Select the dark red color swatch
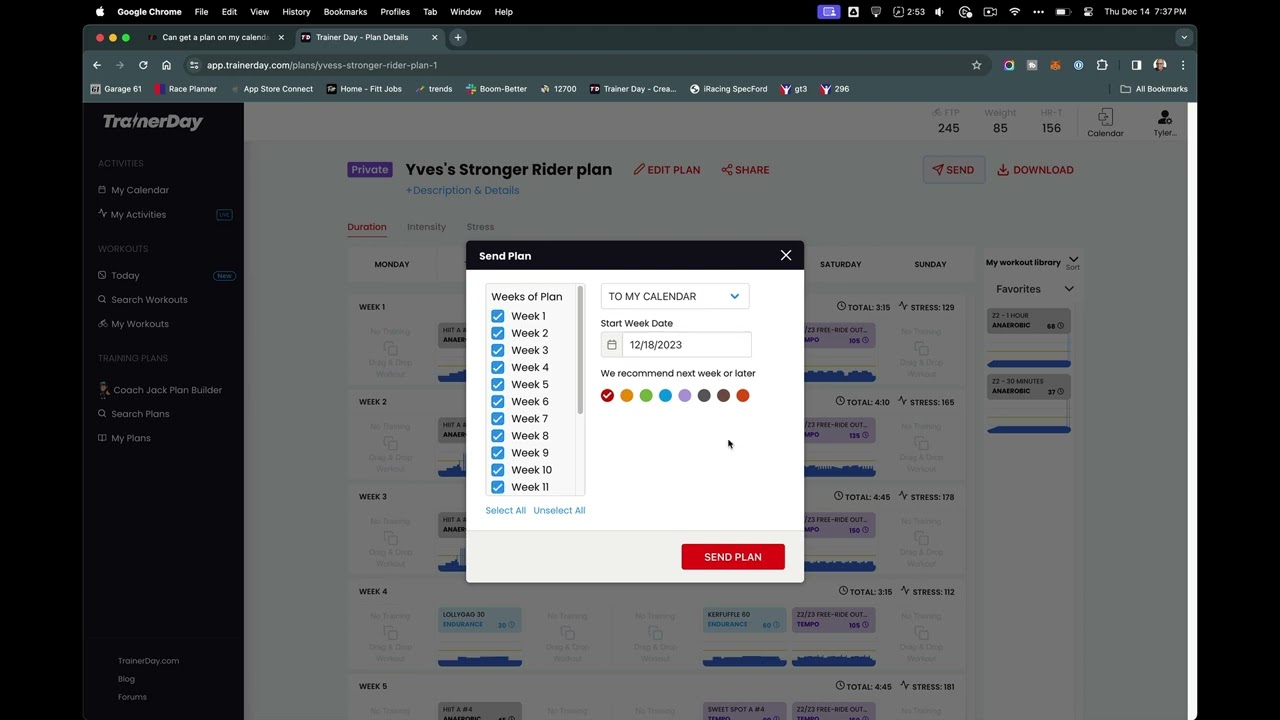This screenshot has width=1280, height=720. pos(607,396)
